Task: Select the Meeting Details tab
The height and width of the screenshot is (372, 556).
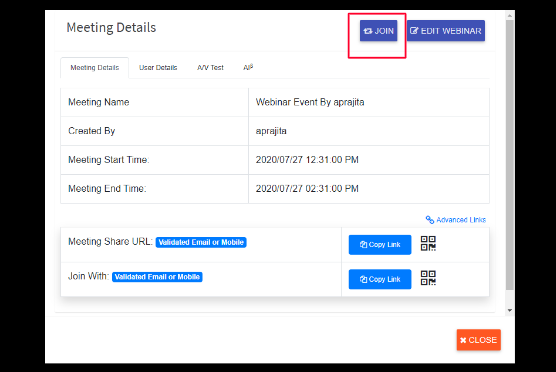Action: click(x=95, y=68)
